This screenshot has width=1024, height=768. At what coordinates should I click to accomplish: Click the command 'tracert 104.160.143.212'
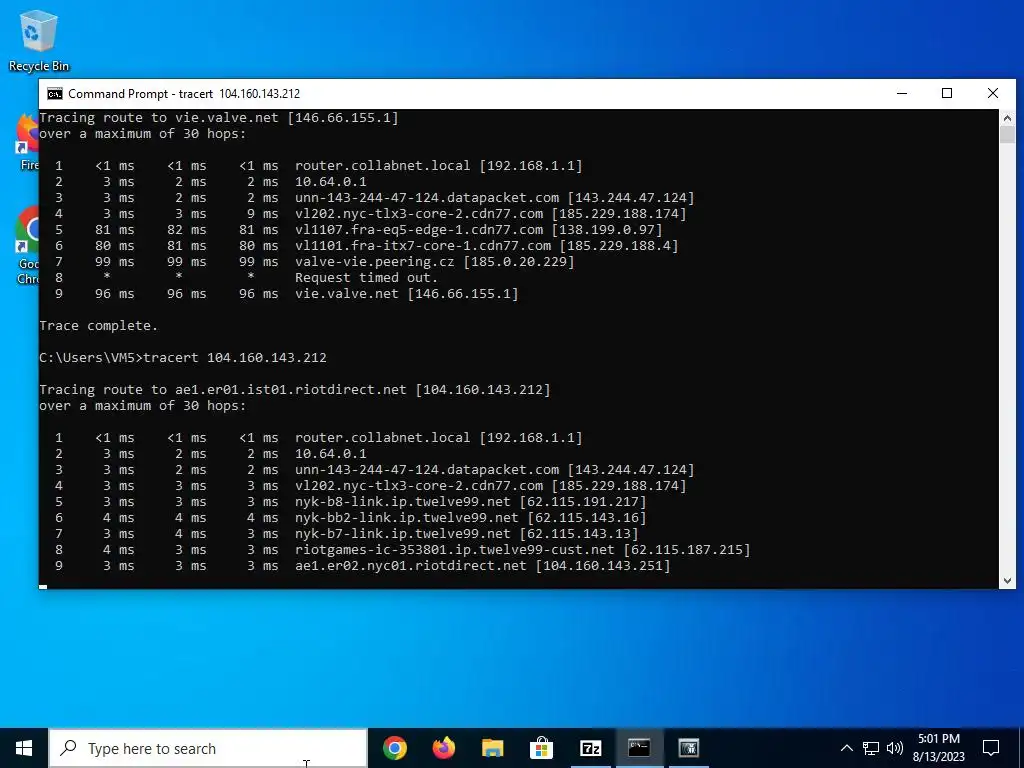point(235,357)
